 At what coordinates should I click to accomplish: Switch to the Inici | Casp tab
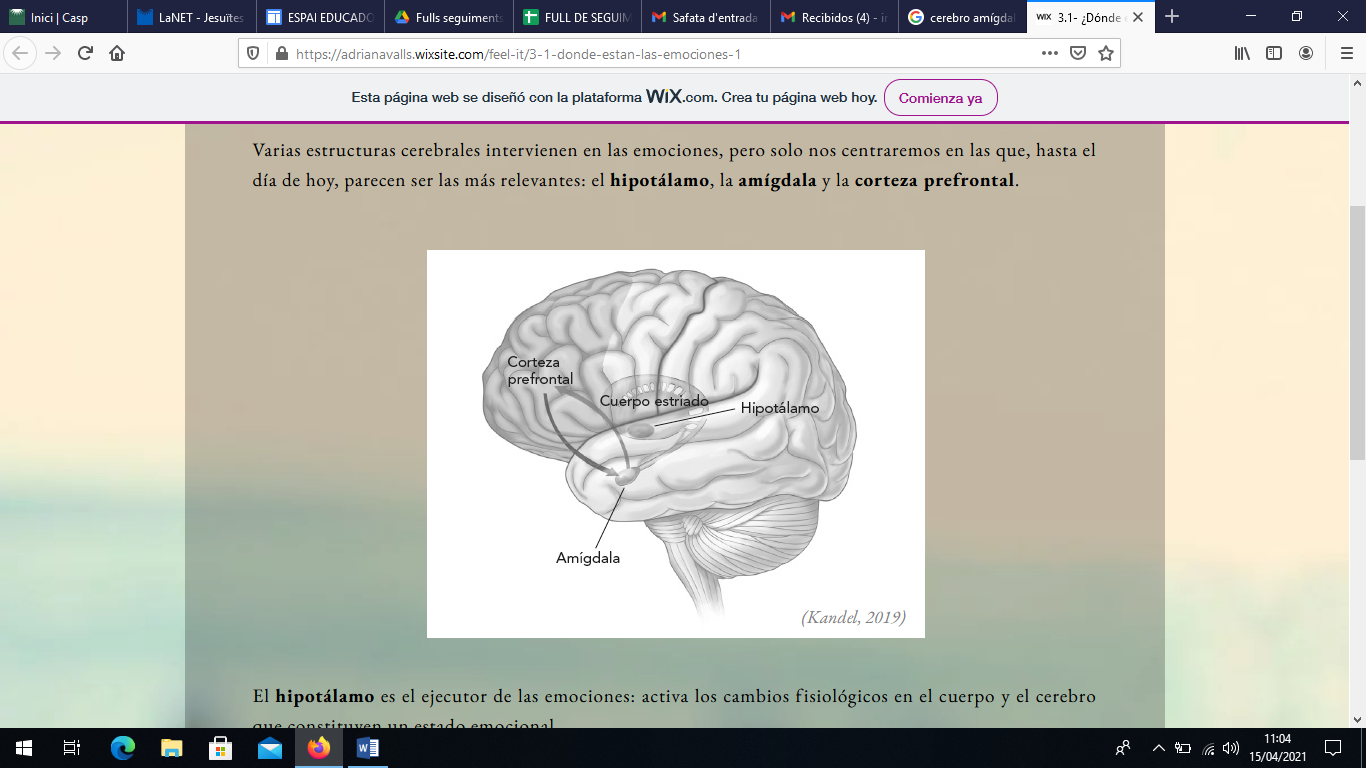[x=64, y=17]
